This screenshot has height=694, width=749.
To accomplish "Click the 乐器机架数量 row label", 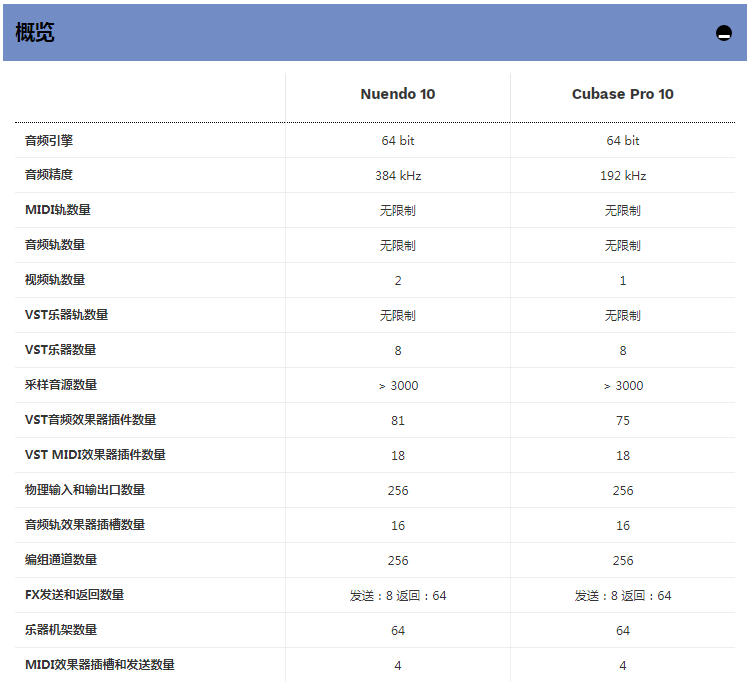I will [61, 630].
